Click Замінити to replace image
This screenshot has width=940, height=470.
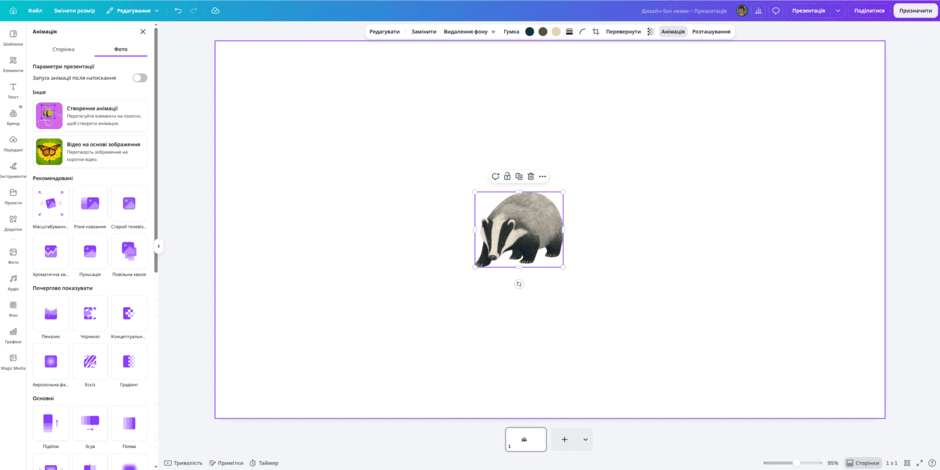(x=423, y=31)
